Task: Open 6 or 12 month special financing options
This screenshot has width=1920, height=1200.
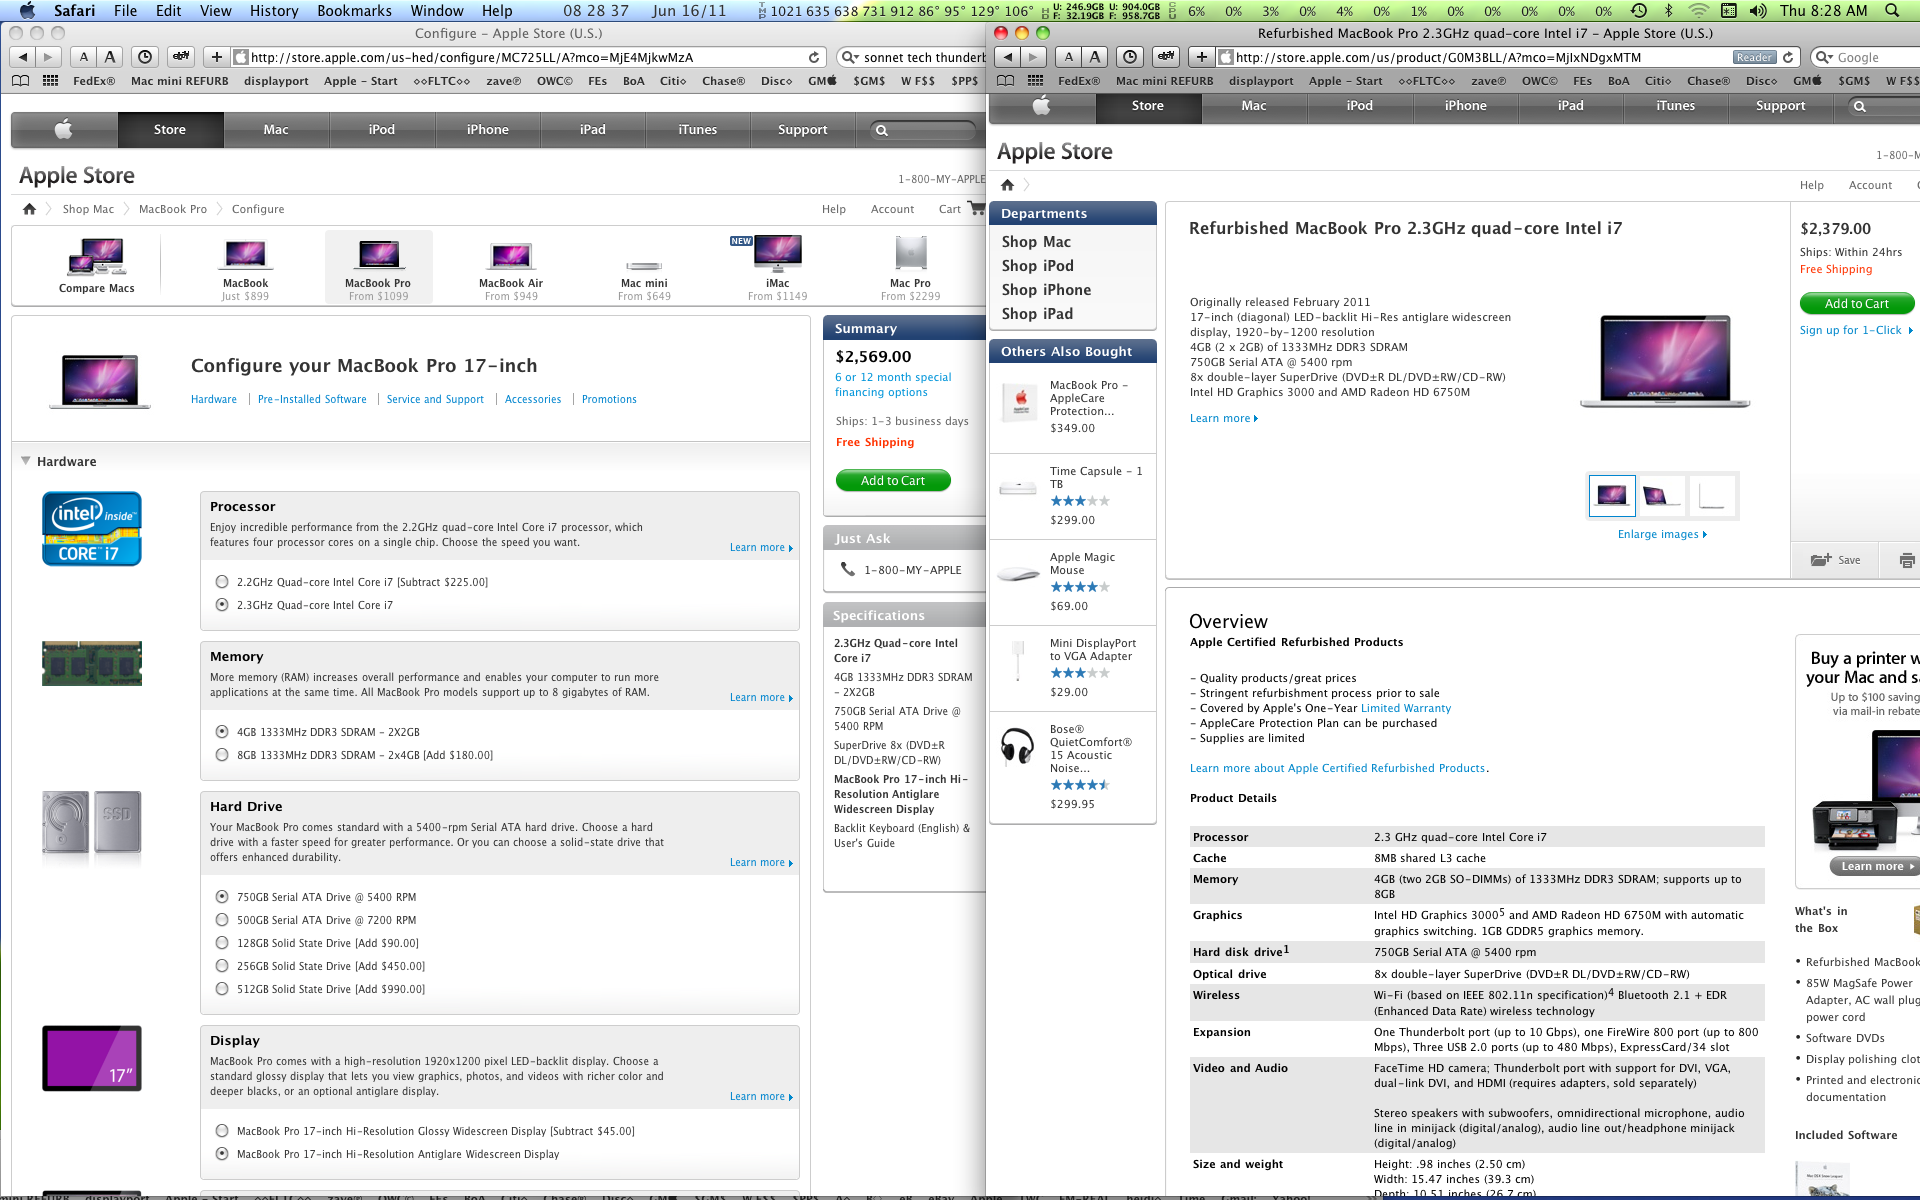Action: coord(893,385)
